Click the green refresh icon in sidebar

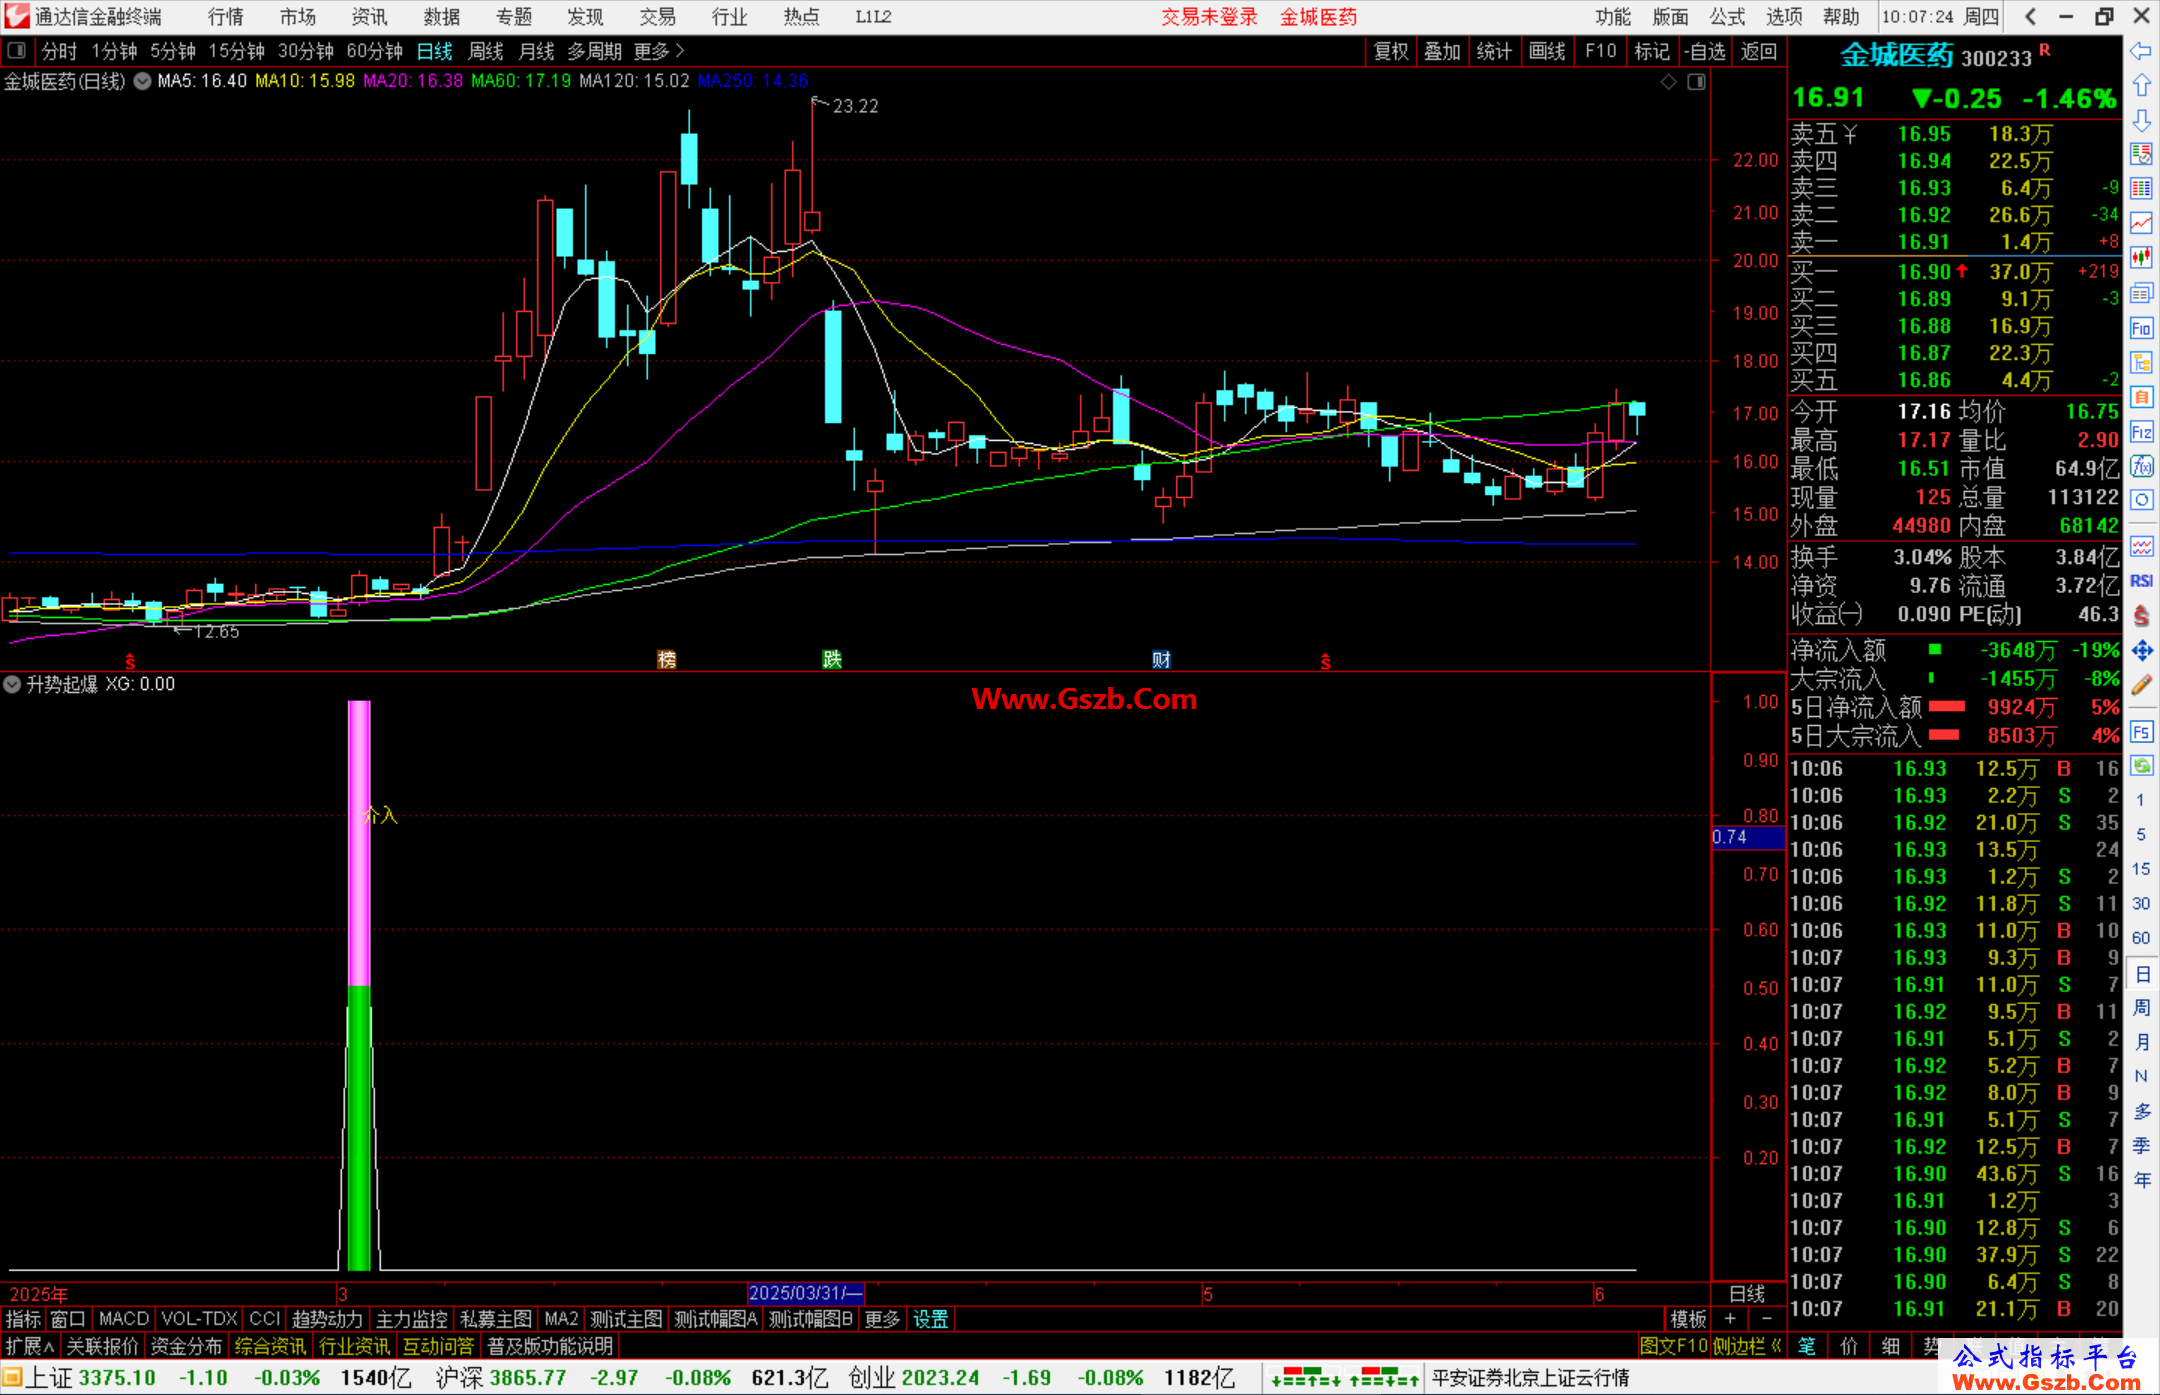coord(2141,766)
